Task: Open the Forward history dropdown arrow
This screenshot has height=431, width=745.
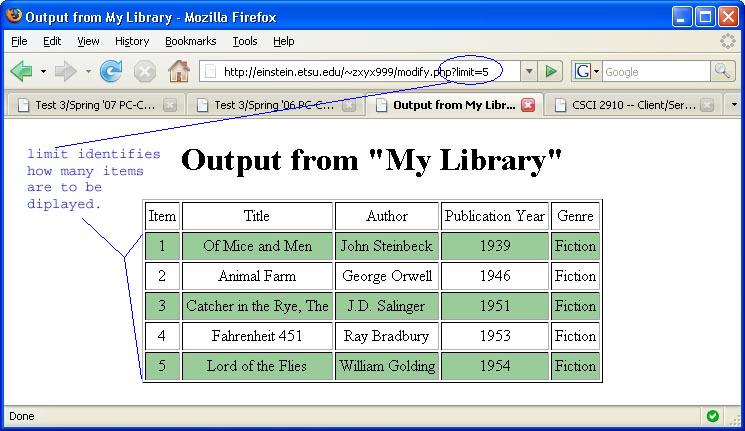Action: pos(88,72)
